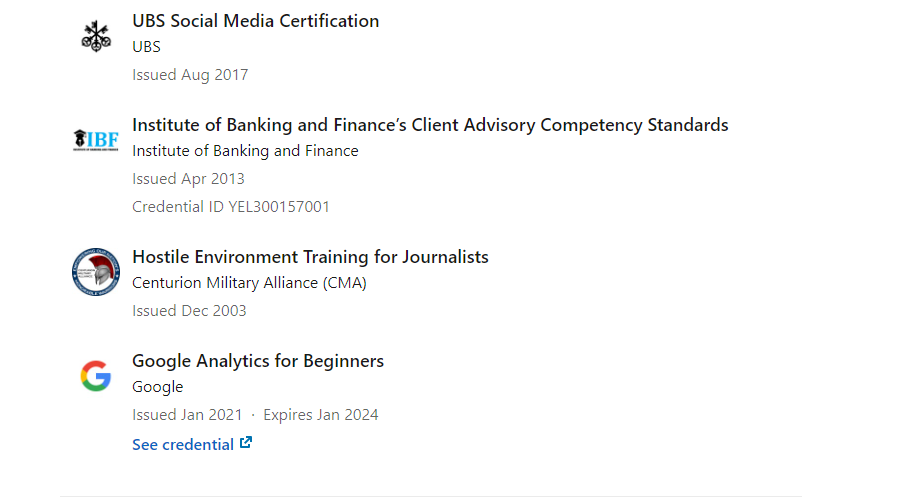Viewport: 897px width, 500px height.
Task: Click Issued Jan 2021 text
Action: 188,415
